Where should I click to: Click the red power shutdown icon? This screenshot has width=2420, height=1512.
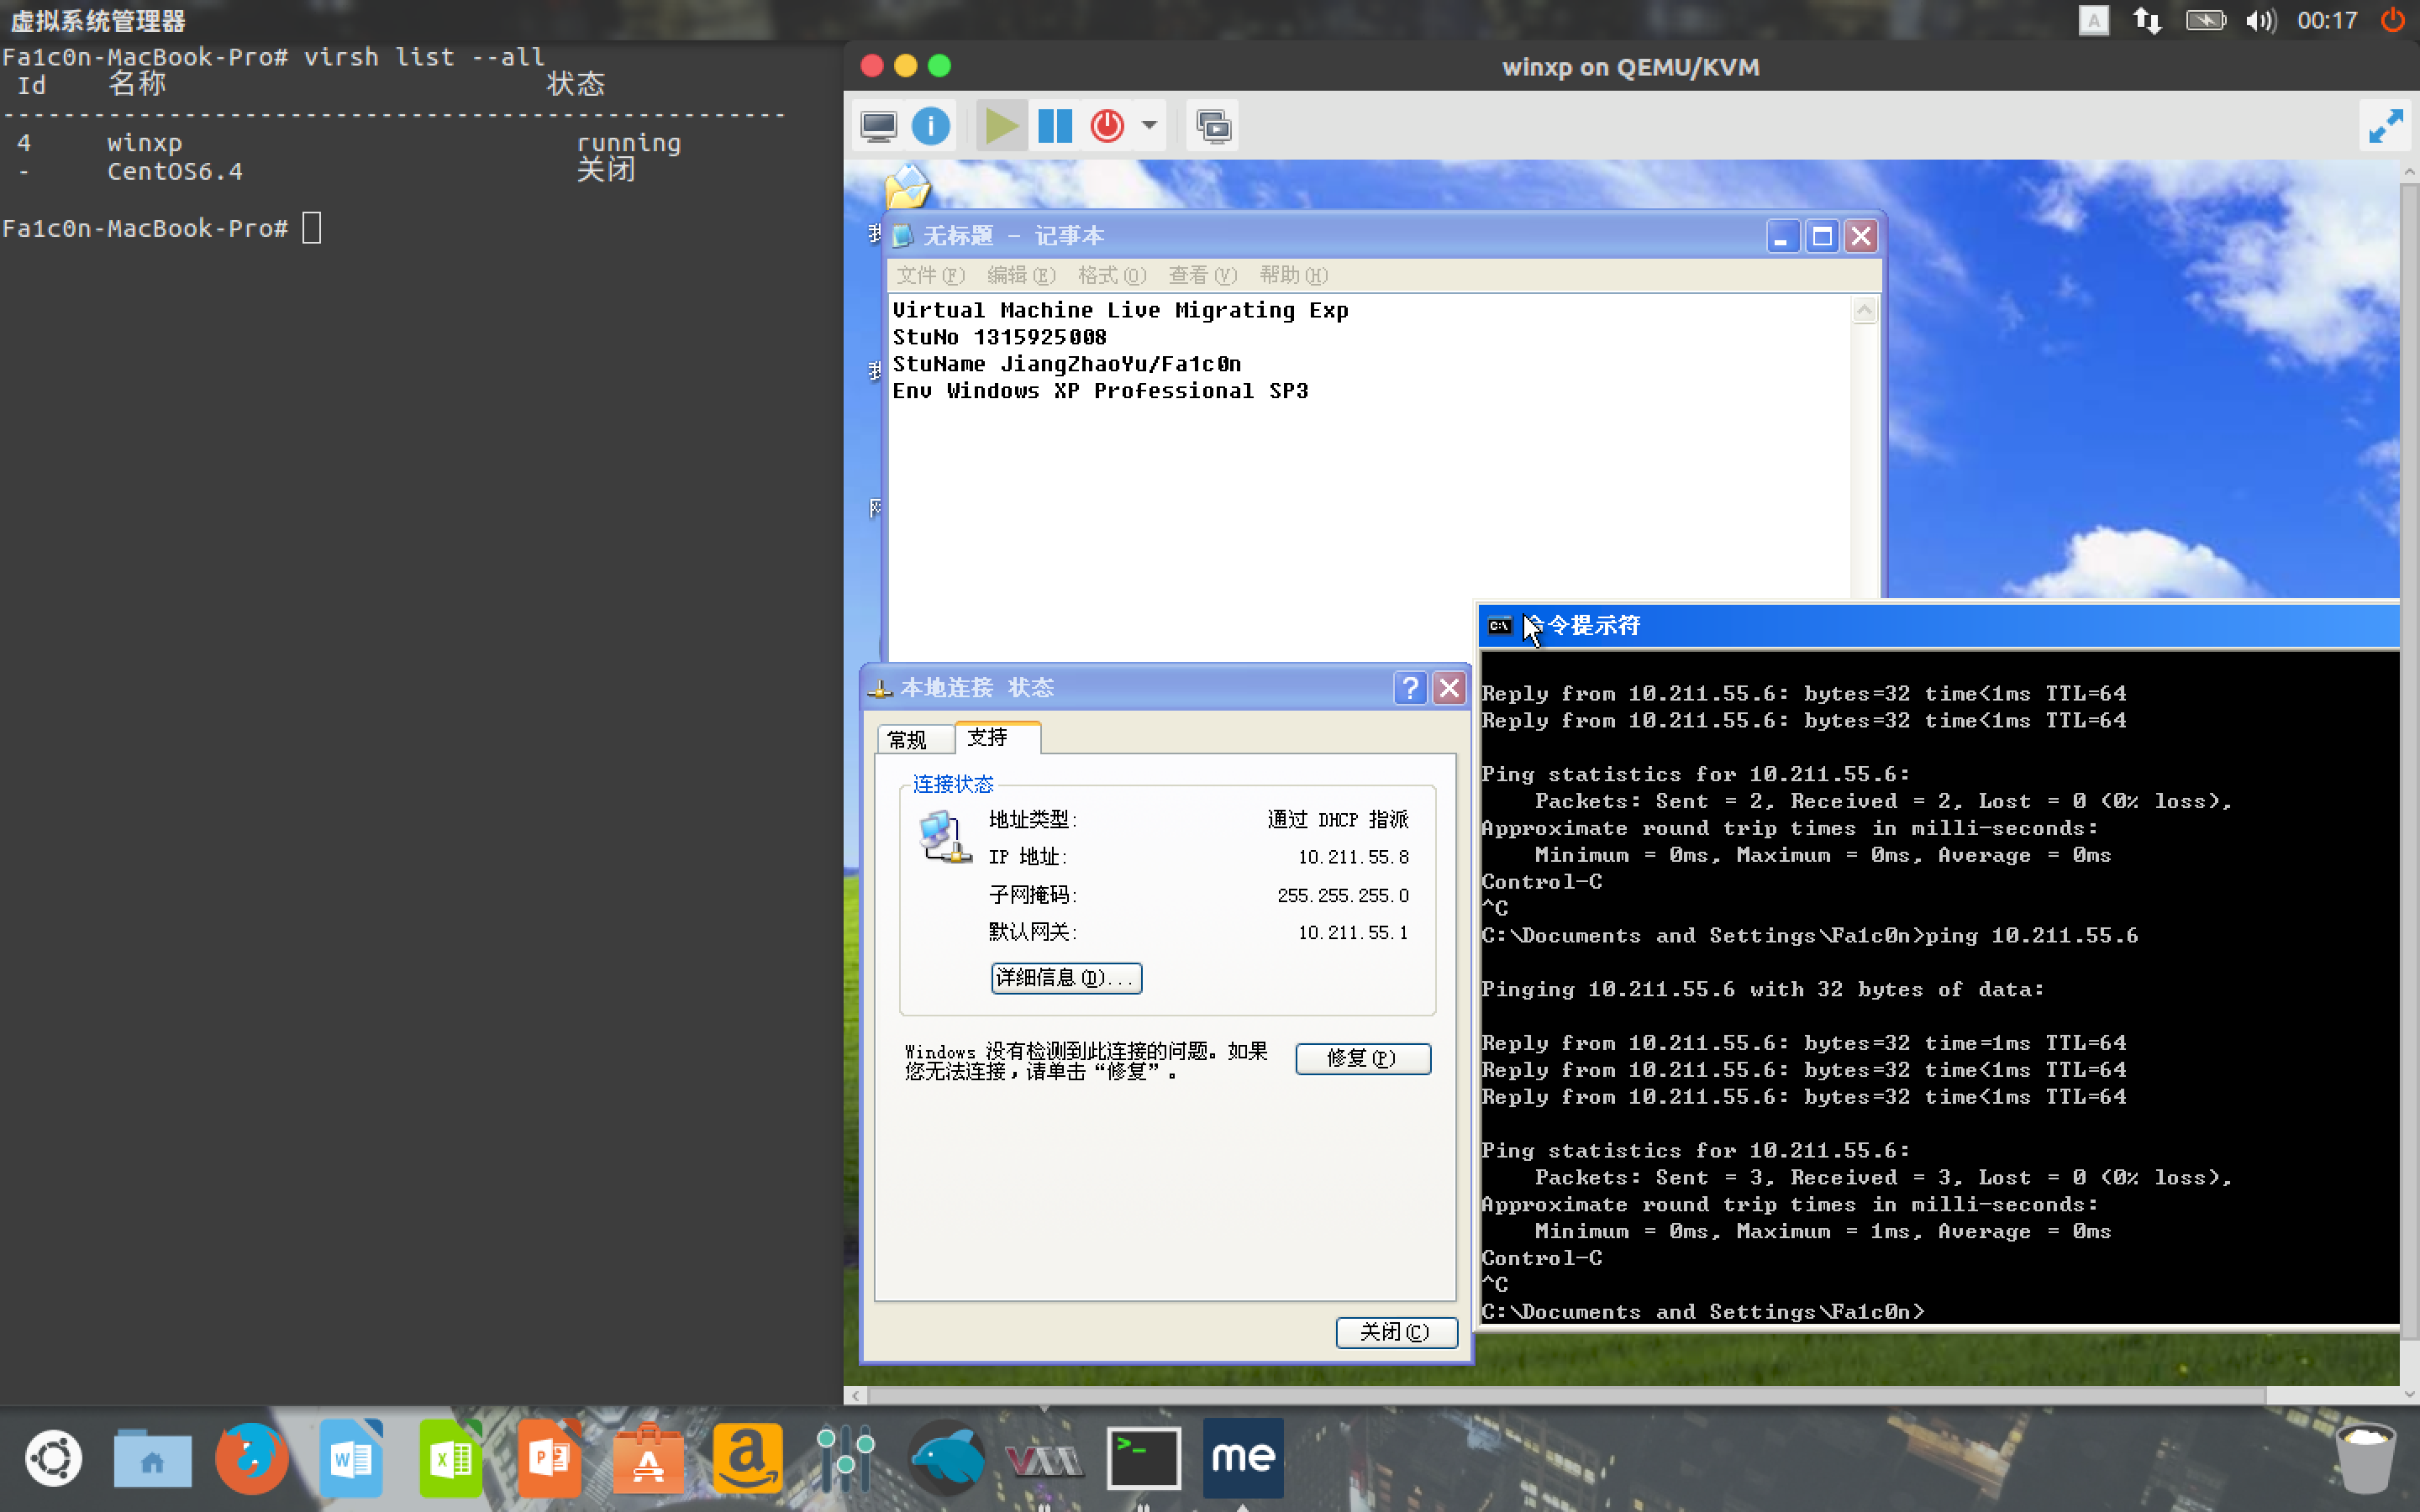(1107, 126)
